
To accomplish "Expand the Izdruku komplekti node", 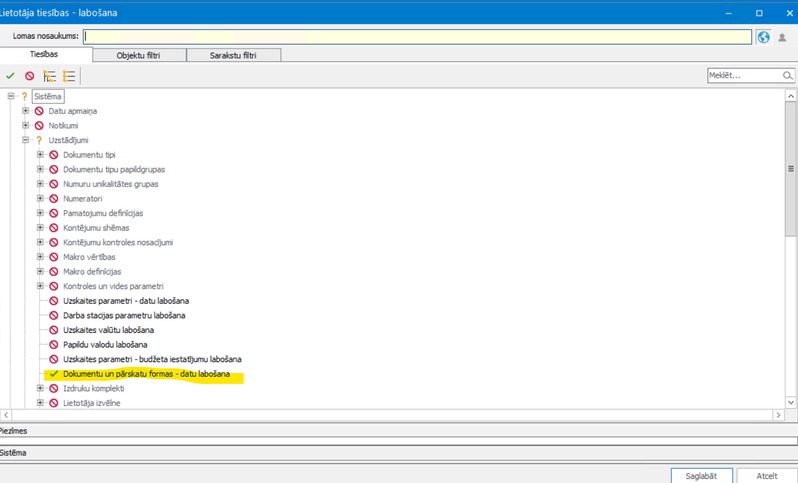I will pos(40,388).
